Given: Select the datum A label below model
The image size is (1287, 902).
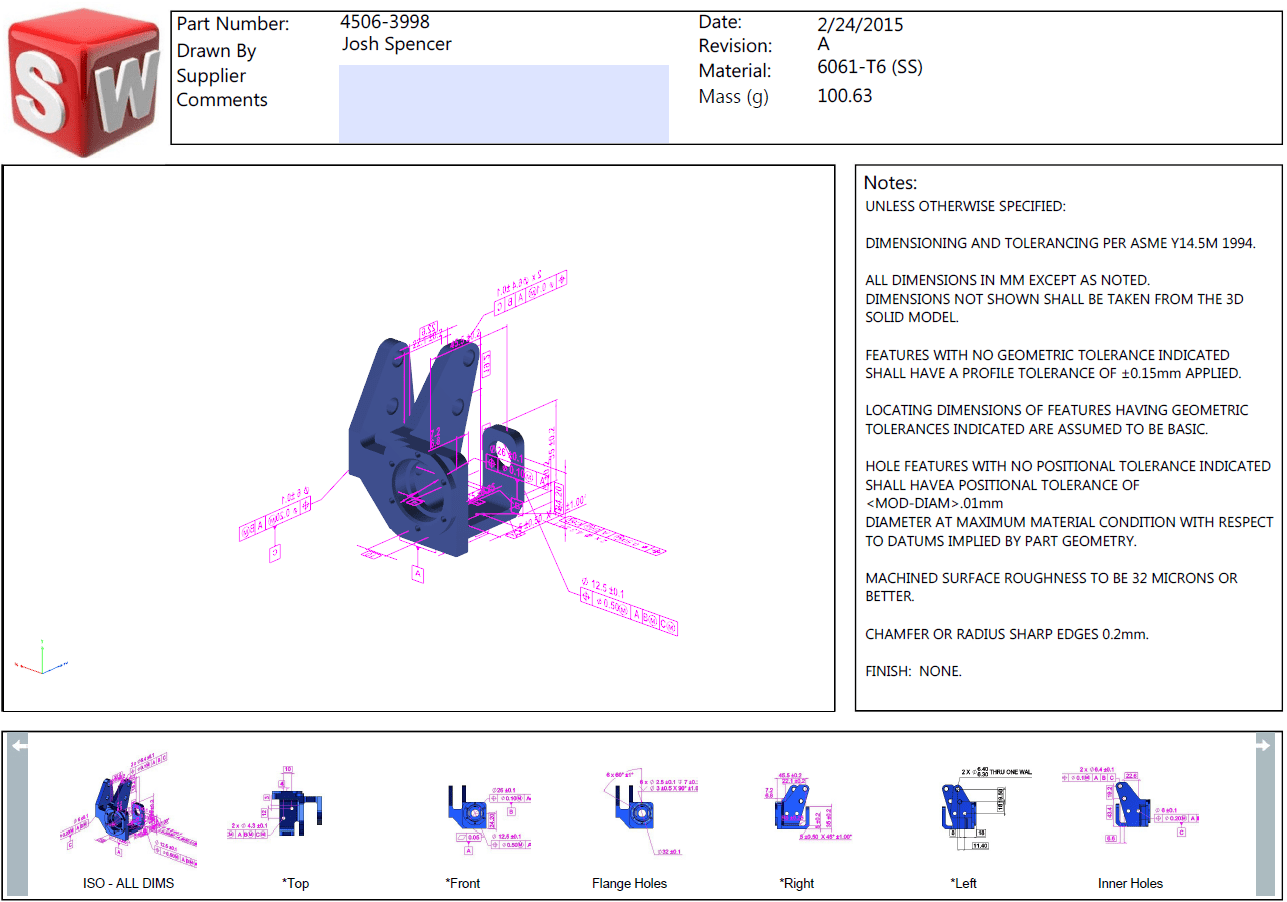Looking at the screenshot, I should [417, 573].
